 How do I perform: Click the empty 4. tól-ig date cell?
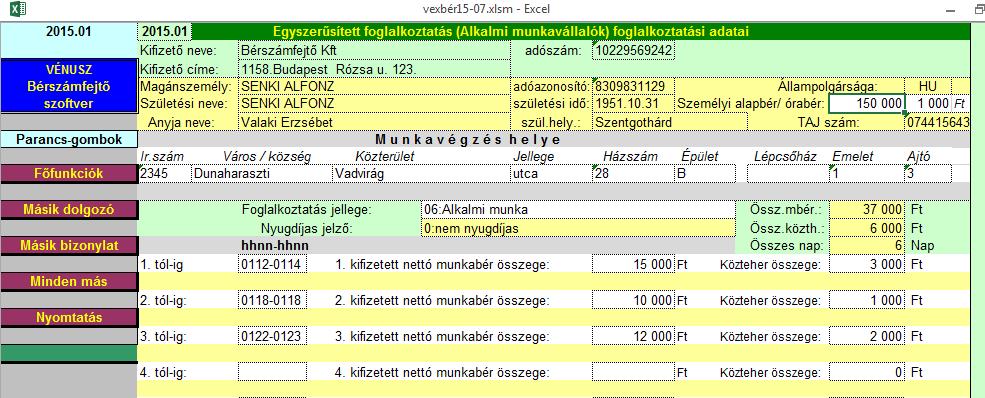click(273, 372)
